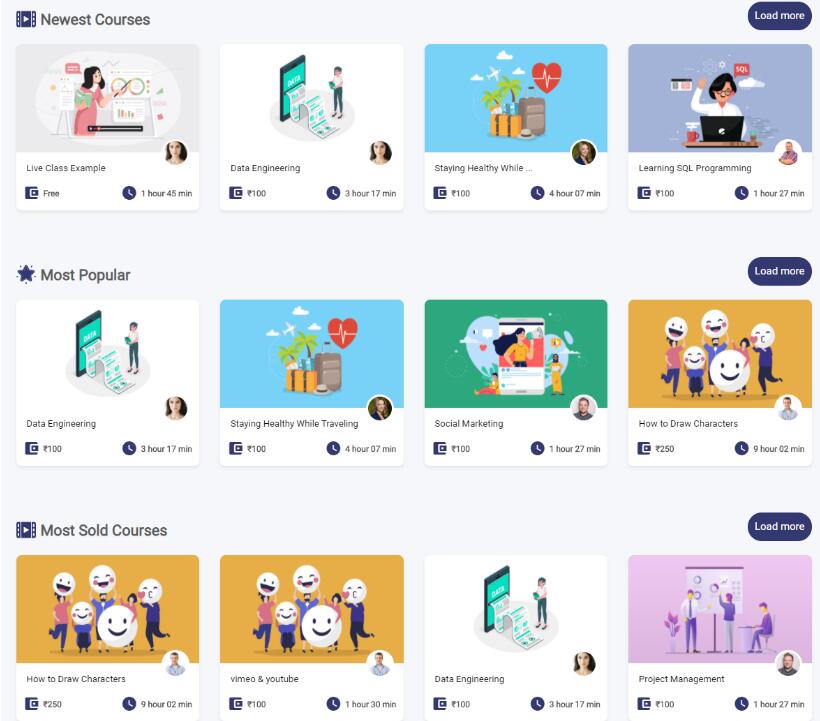
Task: Load more Most Popular courses
Action: click(x=779, y=271)
